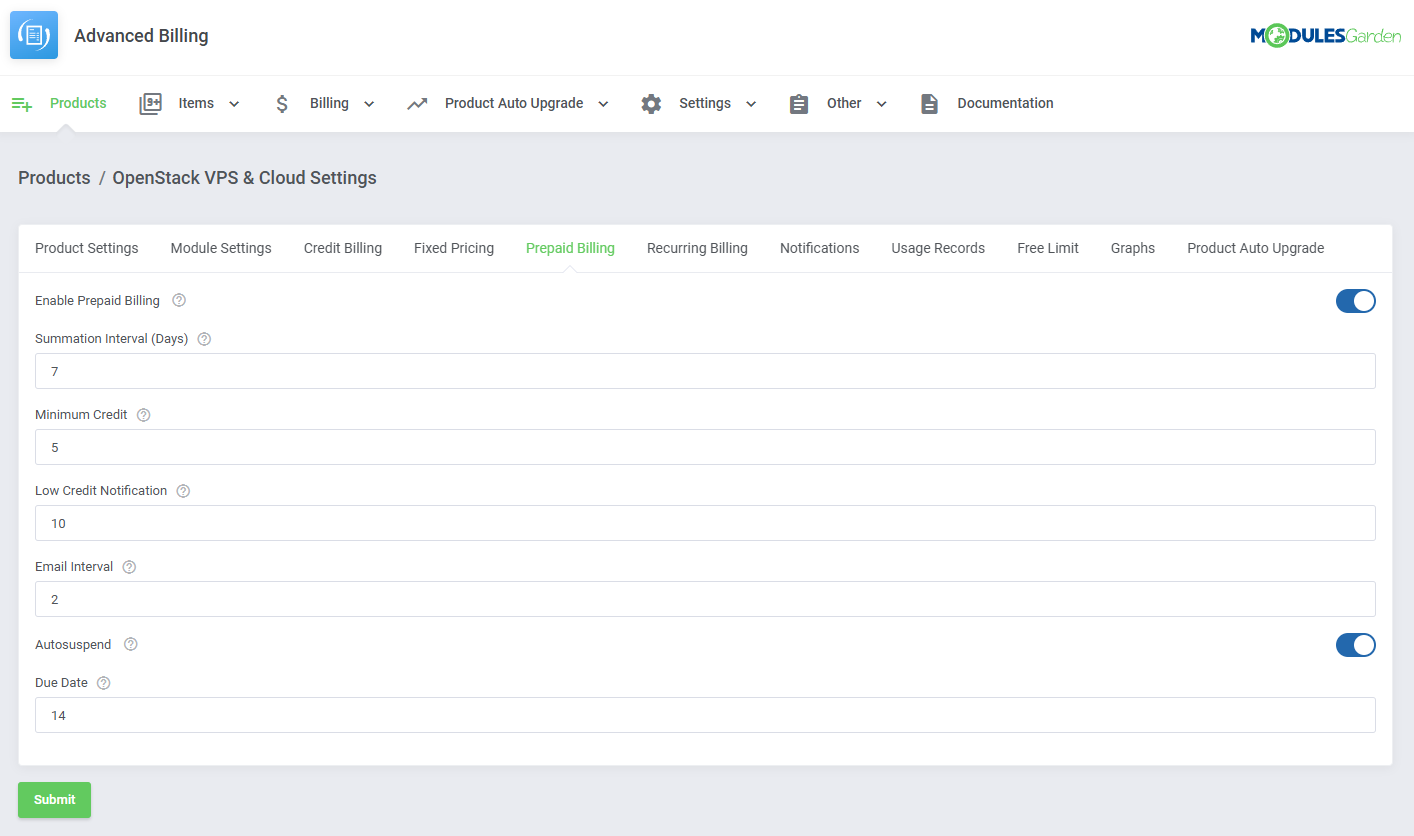Viewport: 1414px width, 836px height.
Task: Open the Documentation menu item
Action: coord(1005,103)
